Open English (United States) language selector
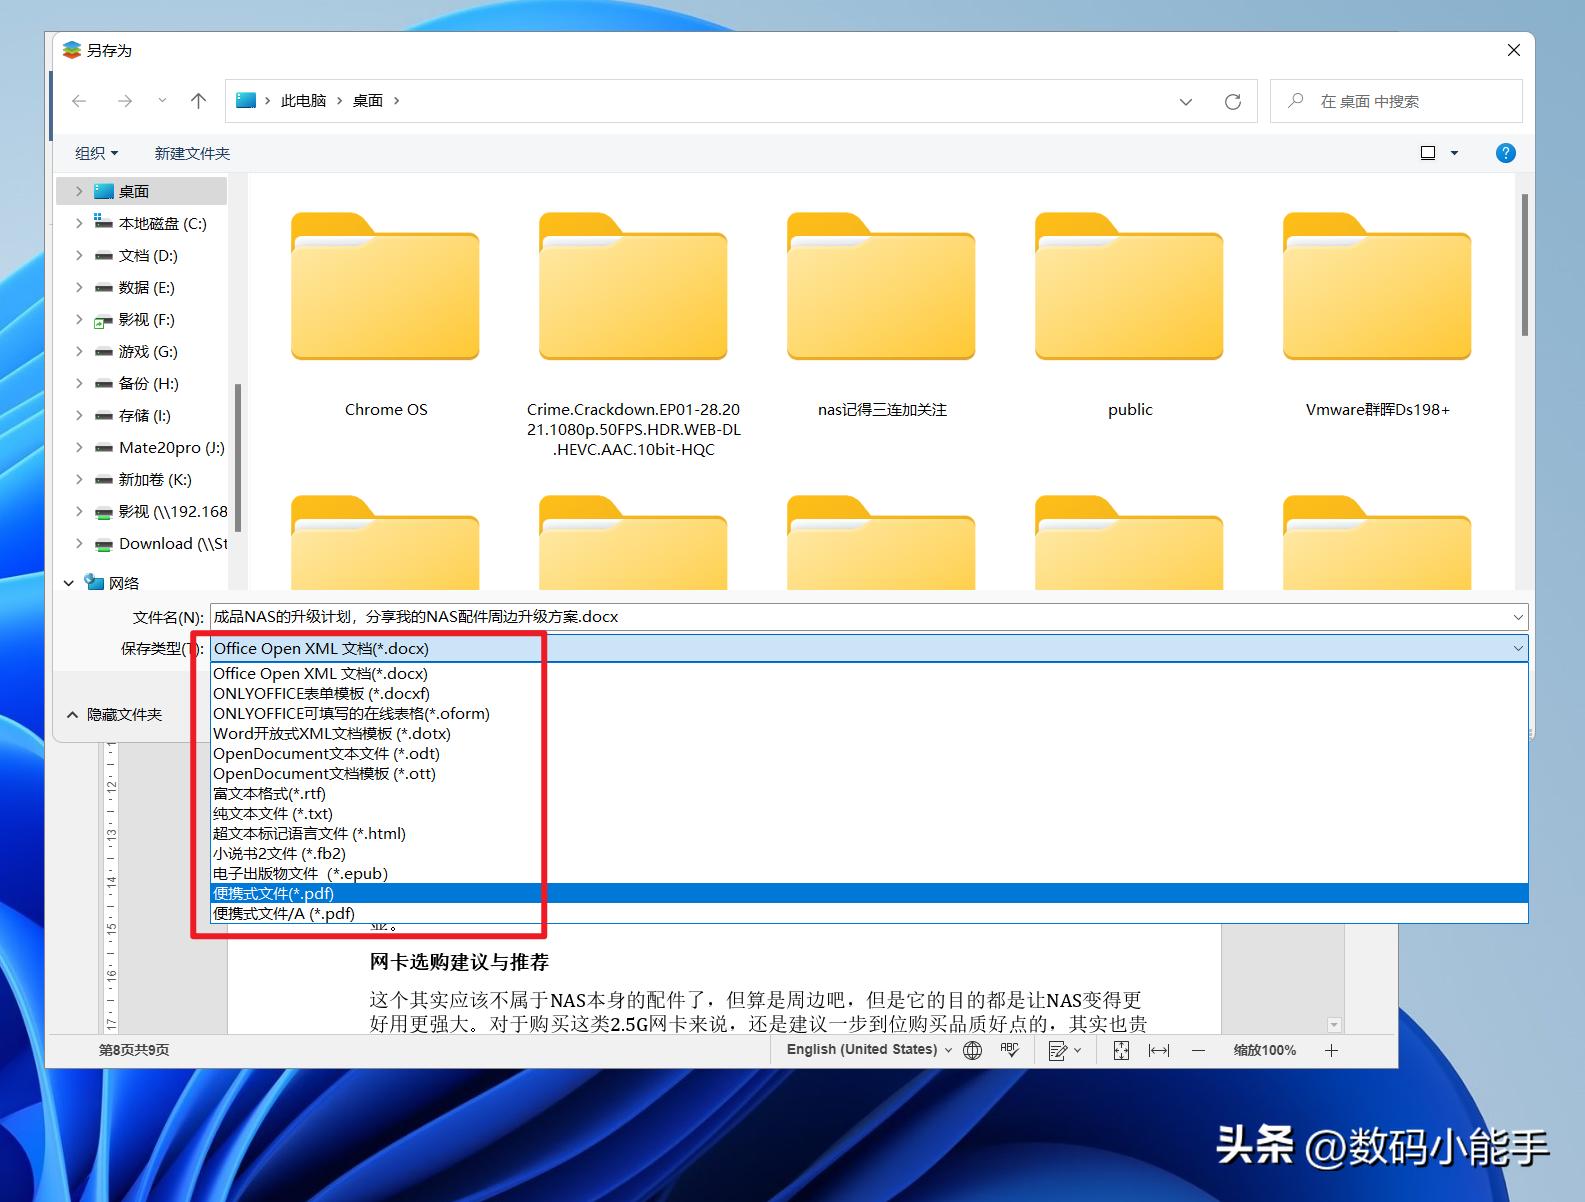 click(x=869, y=1050)
